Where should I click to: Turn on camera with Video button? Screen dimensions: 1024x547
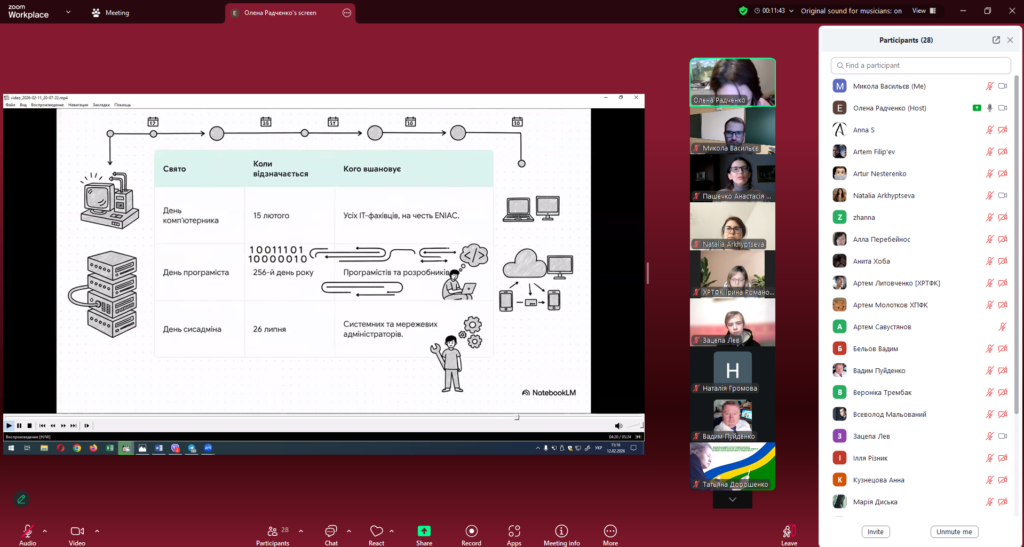click(x=76, y=531)
